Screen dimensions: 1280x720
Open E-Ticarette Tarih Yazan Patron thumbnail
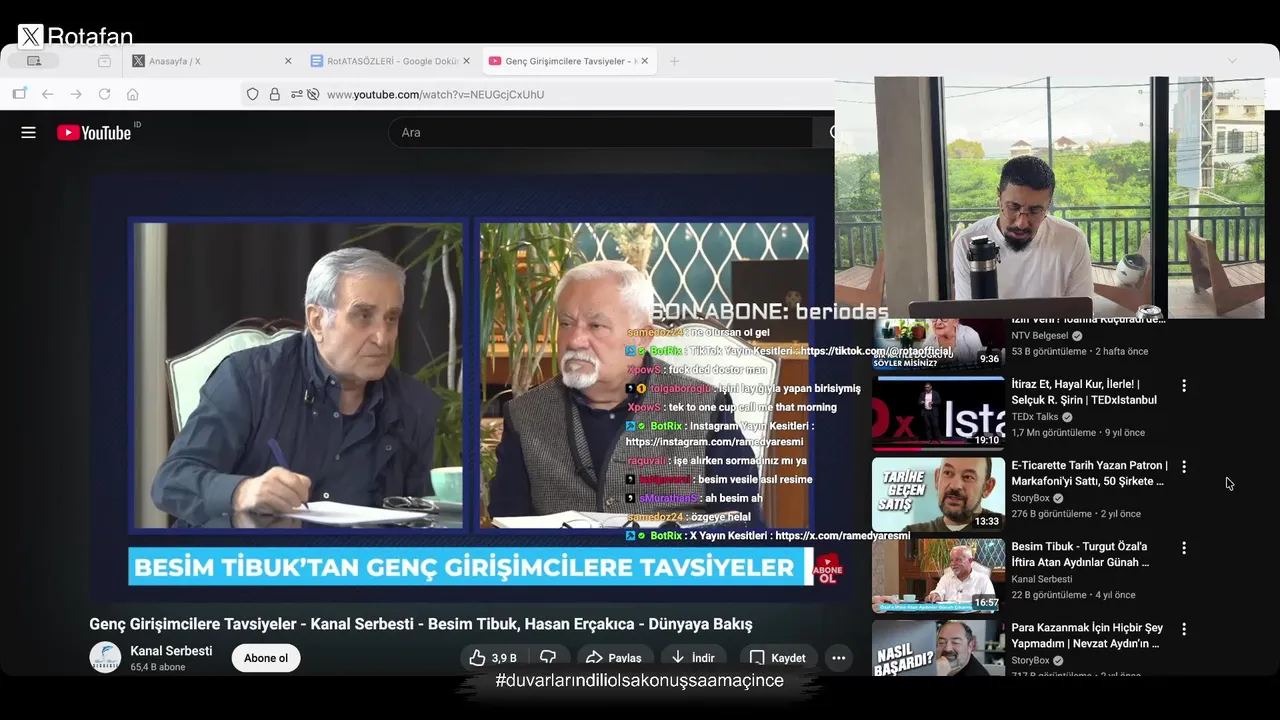click(938, 494)
